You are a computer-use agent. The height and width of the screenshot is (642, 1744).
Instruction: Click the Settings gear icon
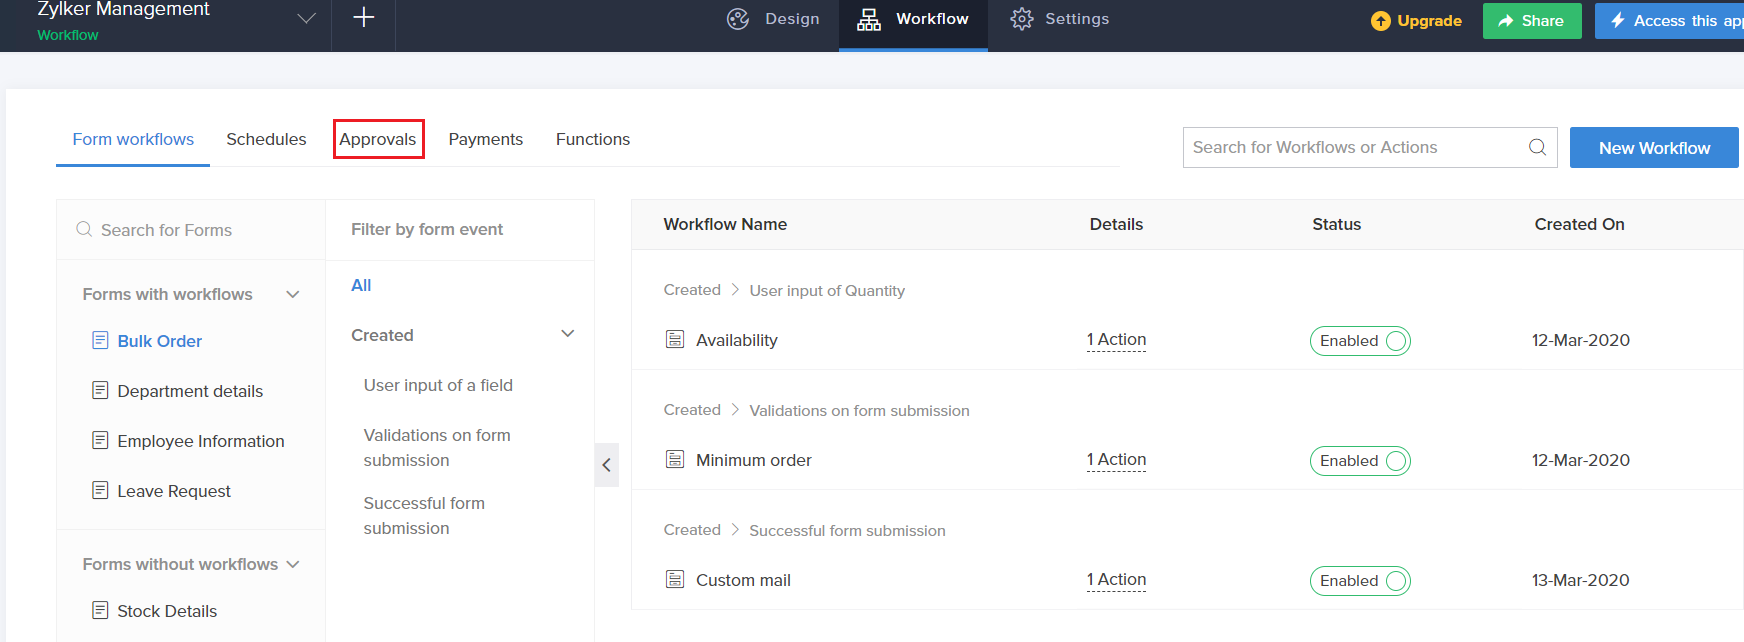point(1021,19)
